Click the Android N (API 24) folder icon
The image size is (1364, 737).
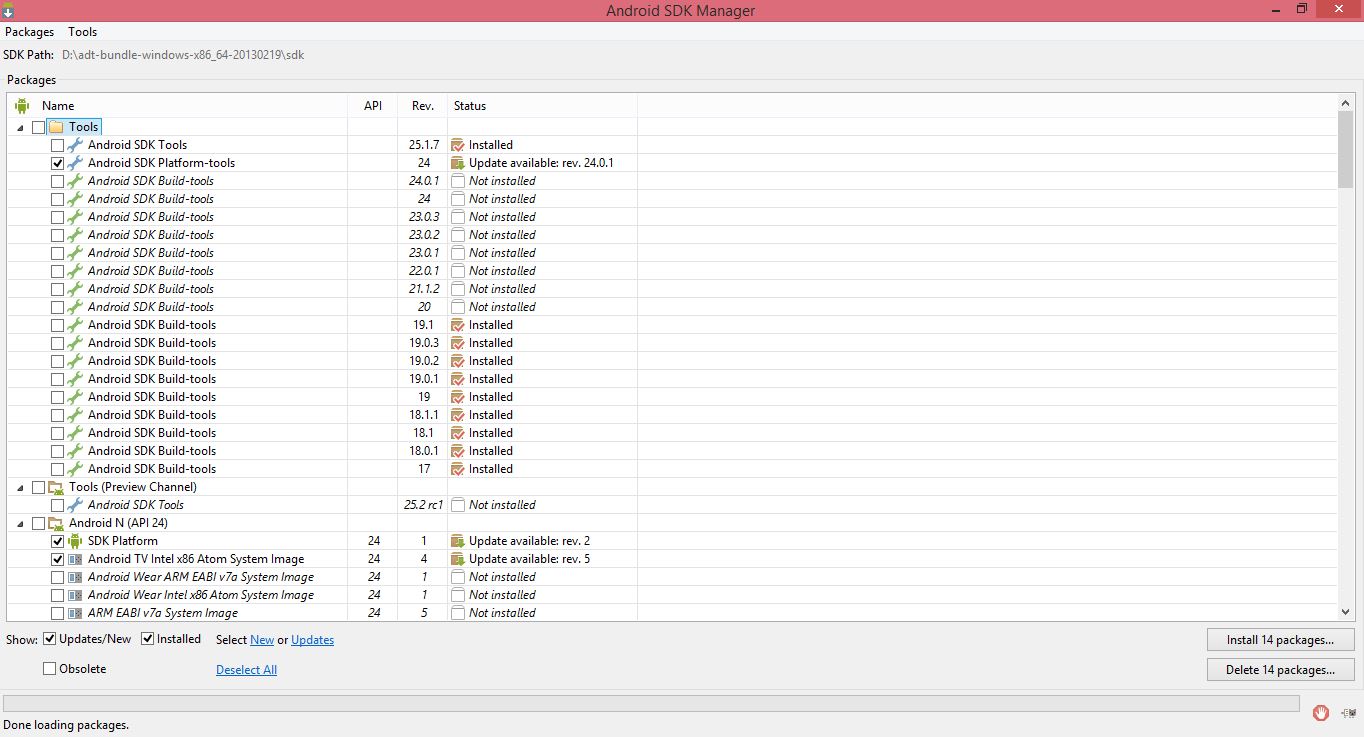click(x=56, y=523)
